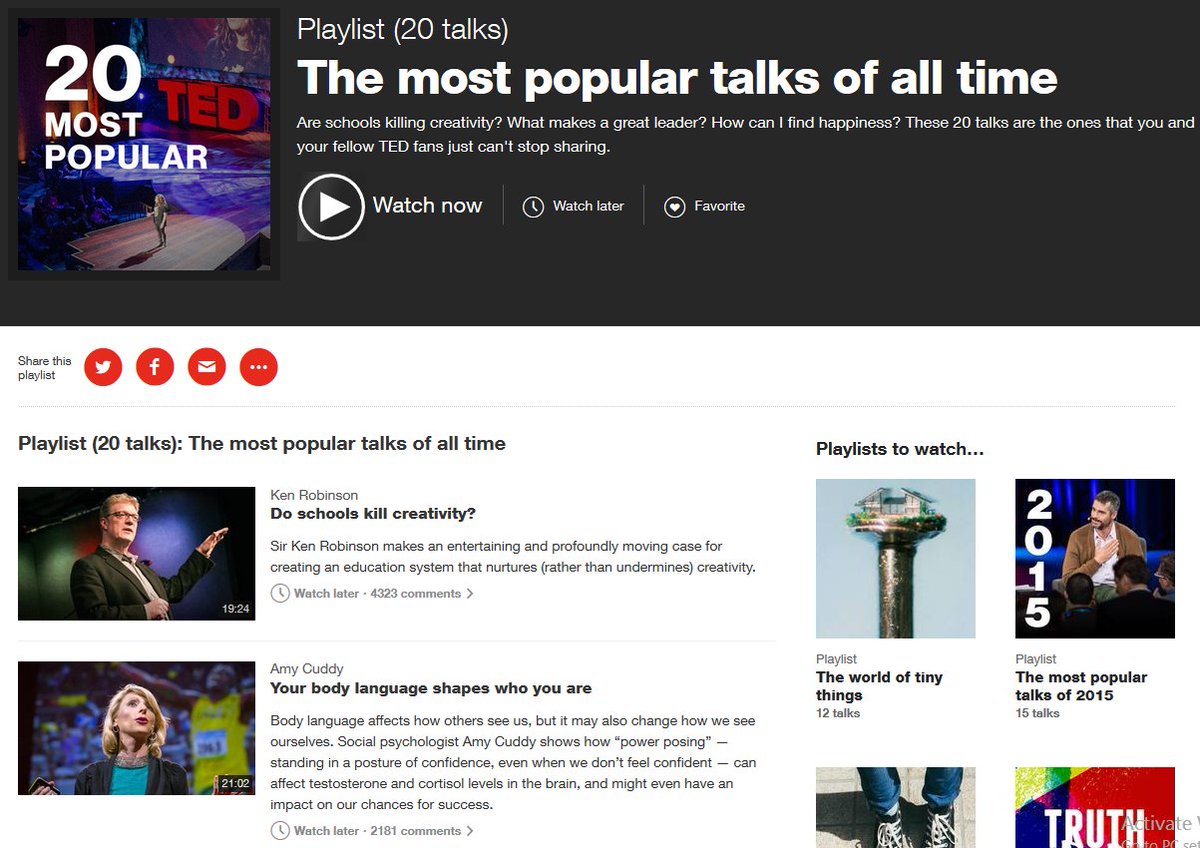The width and height of the screenshot is (1200, 848).
Task: Click the TRUTH playlist thumbnail
Action: [x=1095, y=807]
